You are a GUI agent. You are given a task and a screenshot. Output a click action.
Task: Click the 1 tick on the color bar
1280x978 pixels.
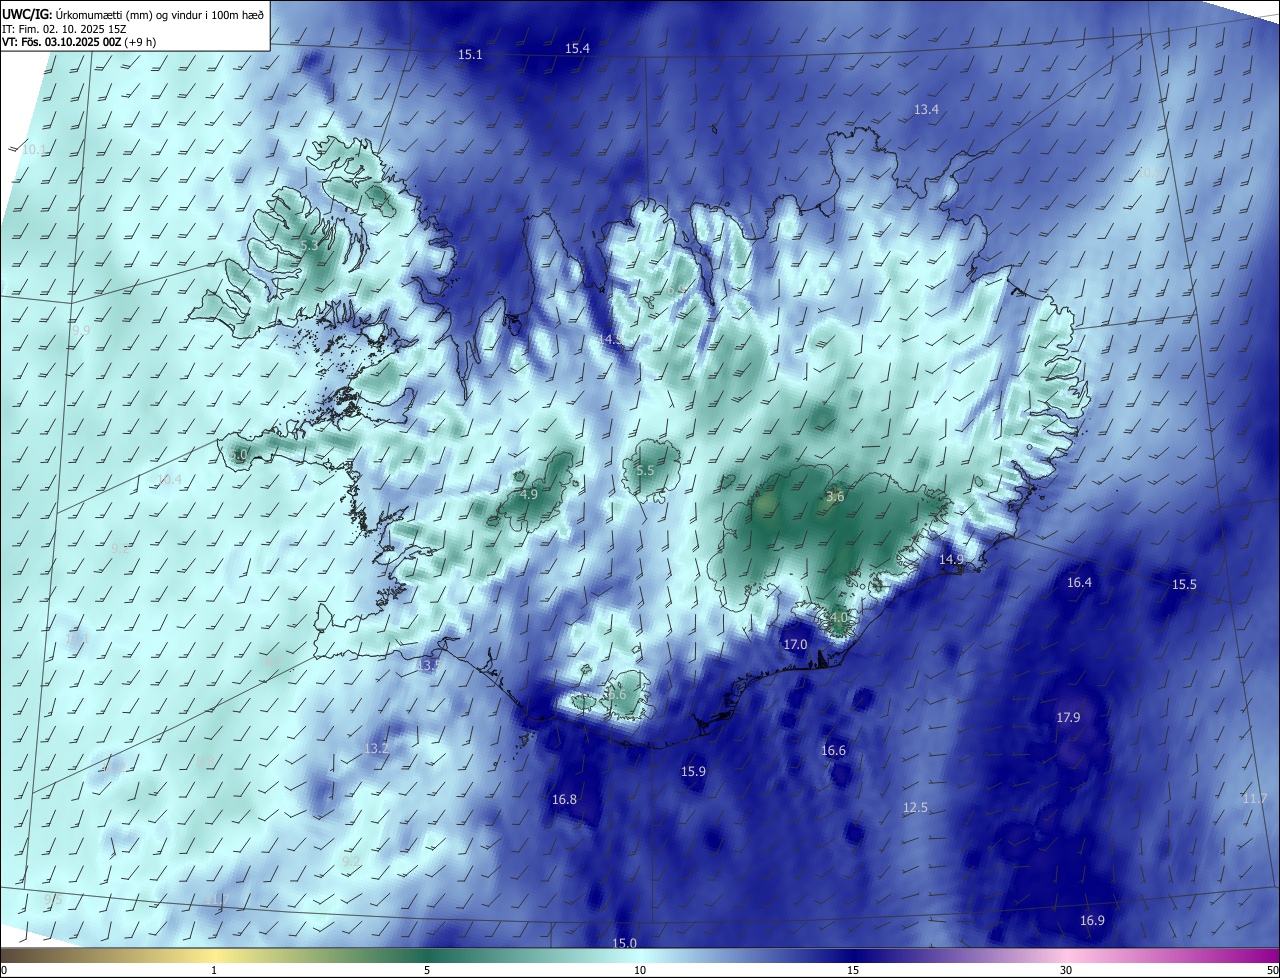[x=214, y=970]
